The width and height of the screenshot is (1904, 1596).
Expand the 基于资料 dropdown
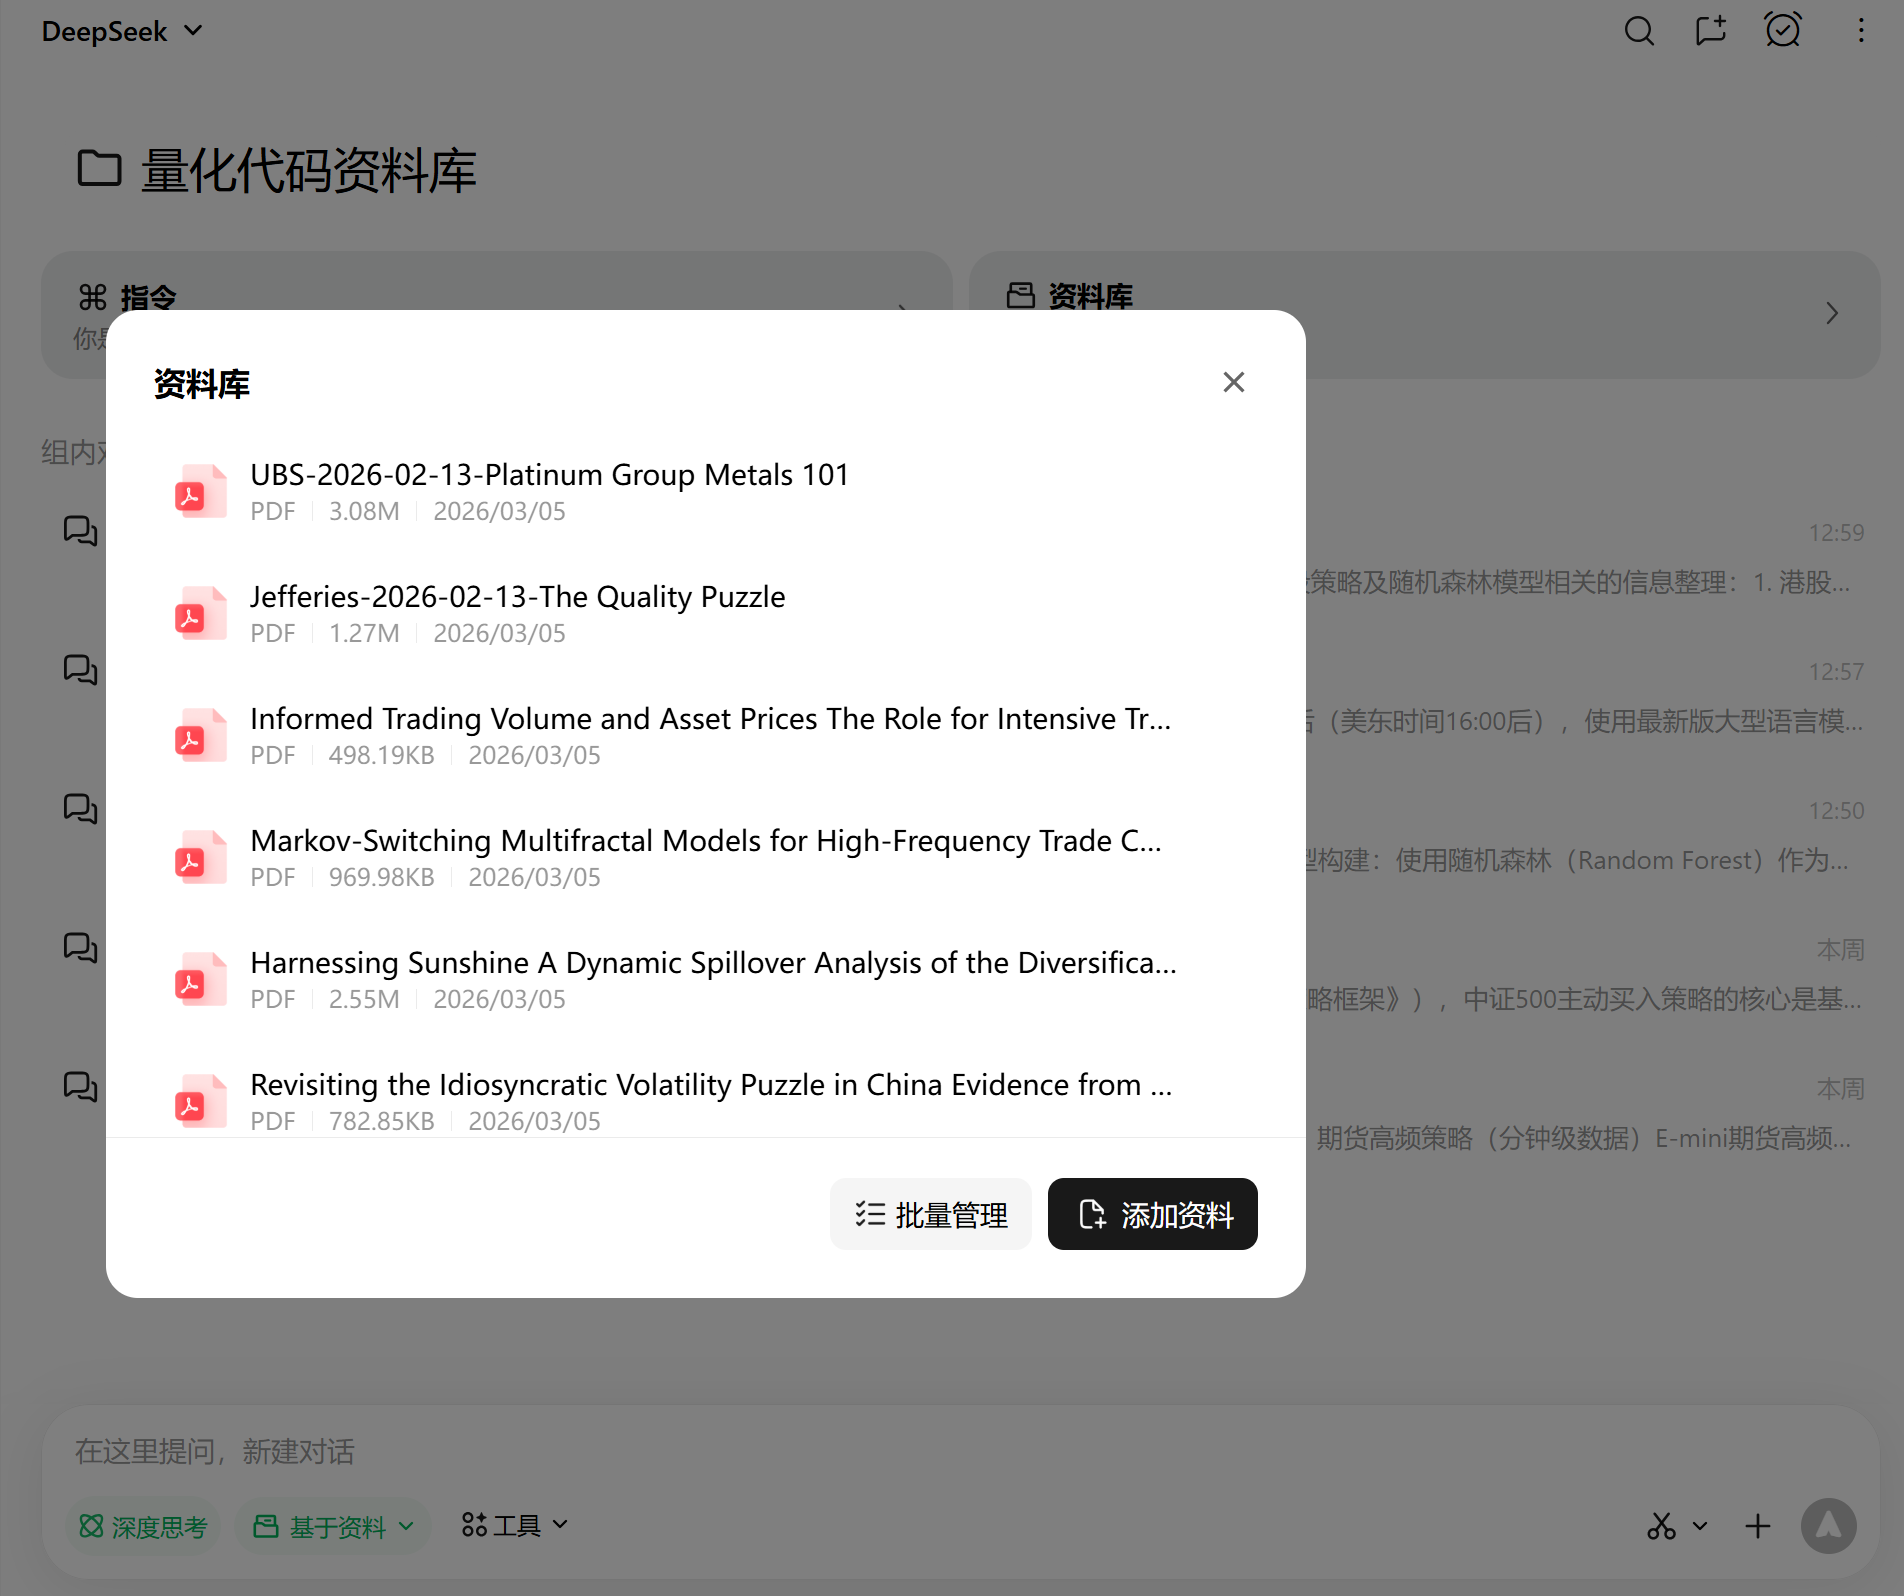pos(333,1526)
